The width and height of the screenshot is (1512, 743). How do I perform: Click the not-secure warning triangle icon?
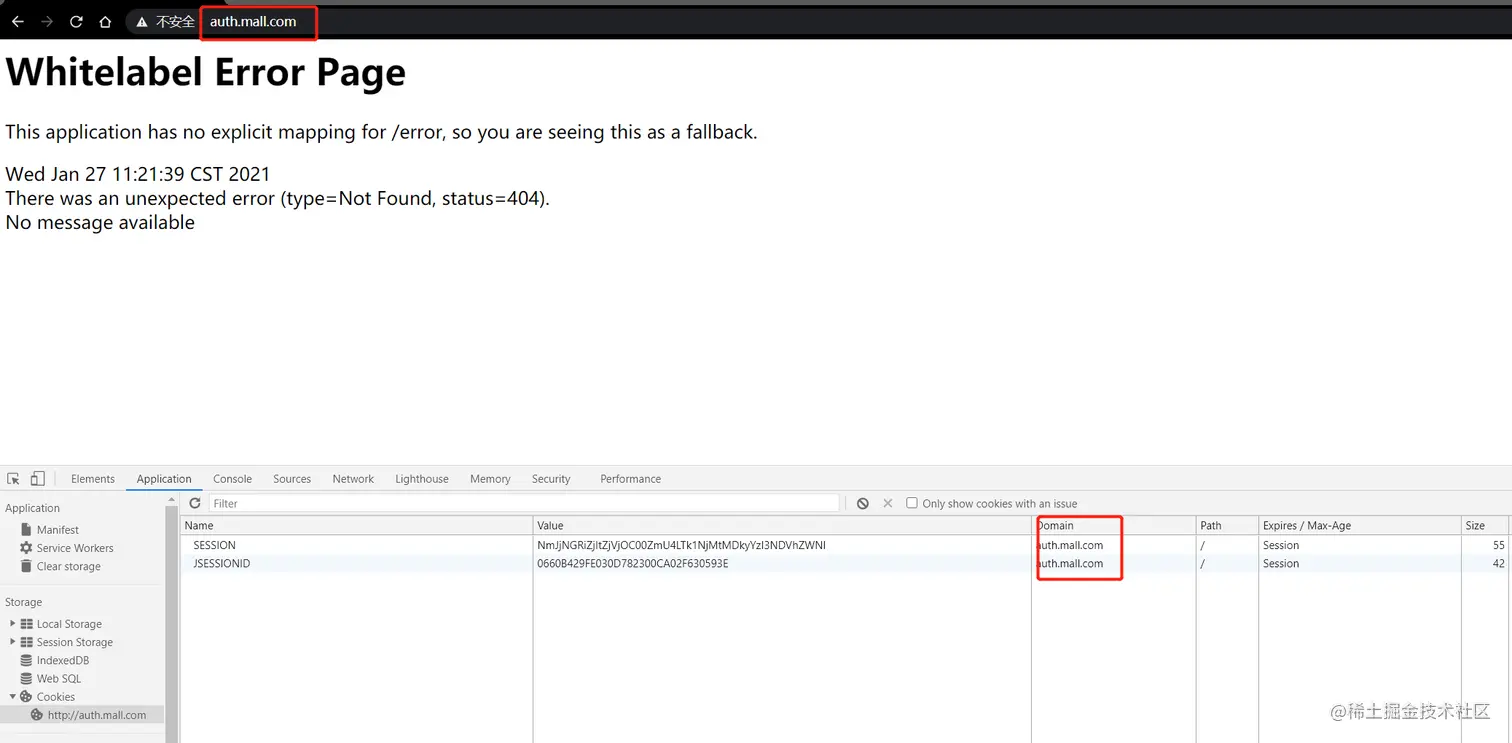142,21
